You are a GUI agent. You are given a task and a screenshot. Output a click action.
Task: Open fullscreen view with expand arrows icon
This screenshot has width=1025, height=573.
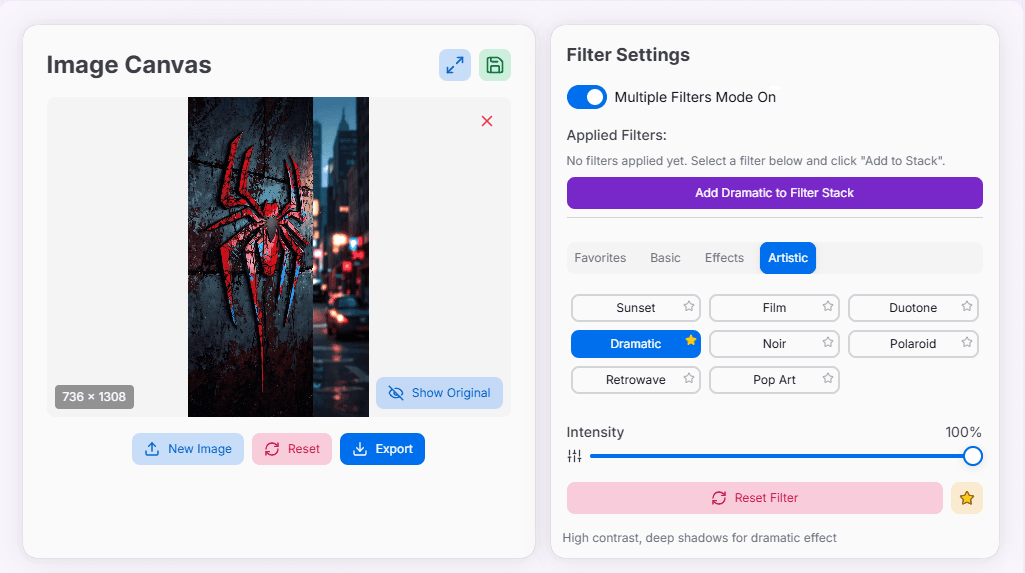[455, 65]
